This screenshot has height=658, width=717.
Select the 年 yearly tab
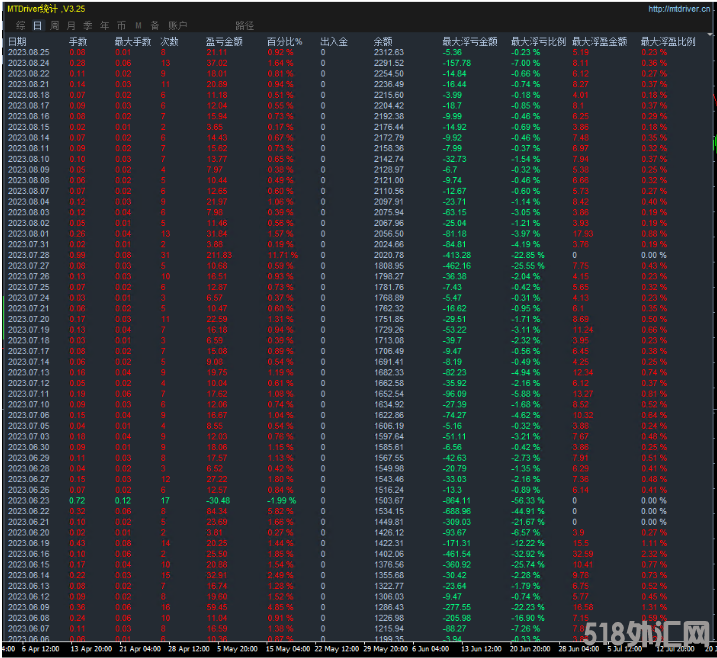click(x=104, y=24)
